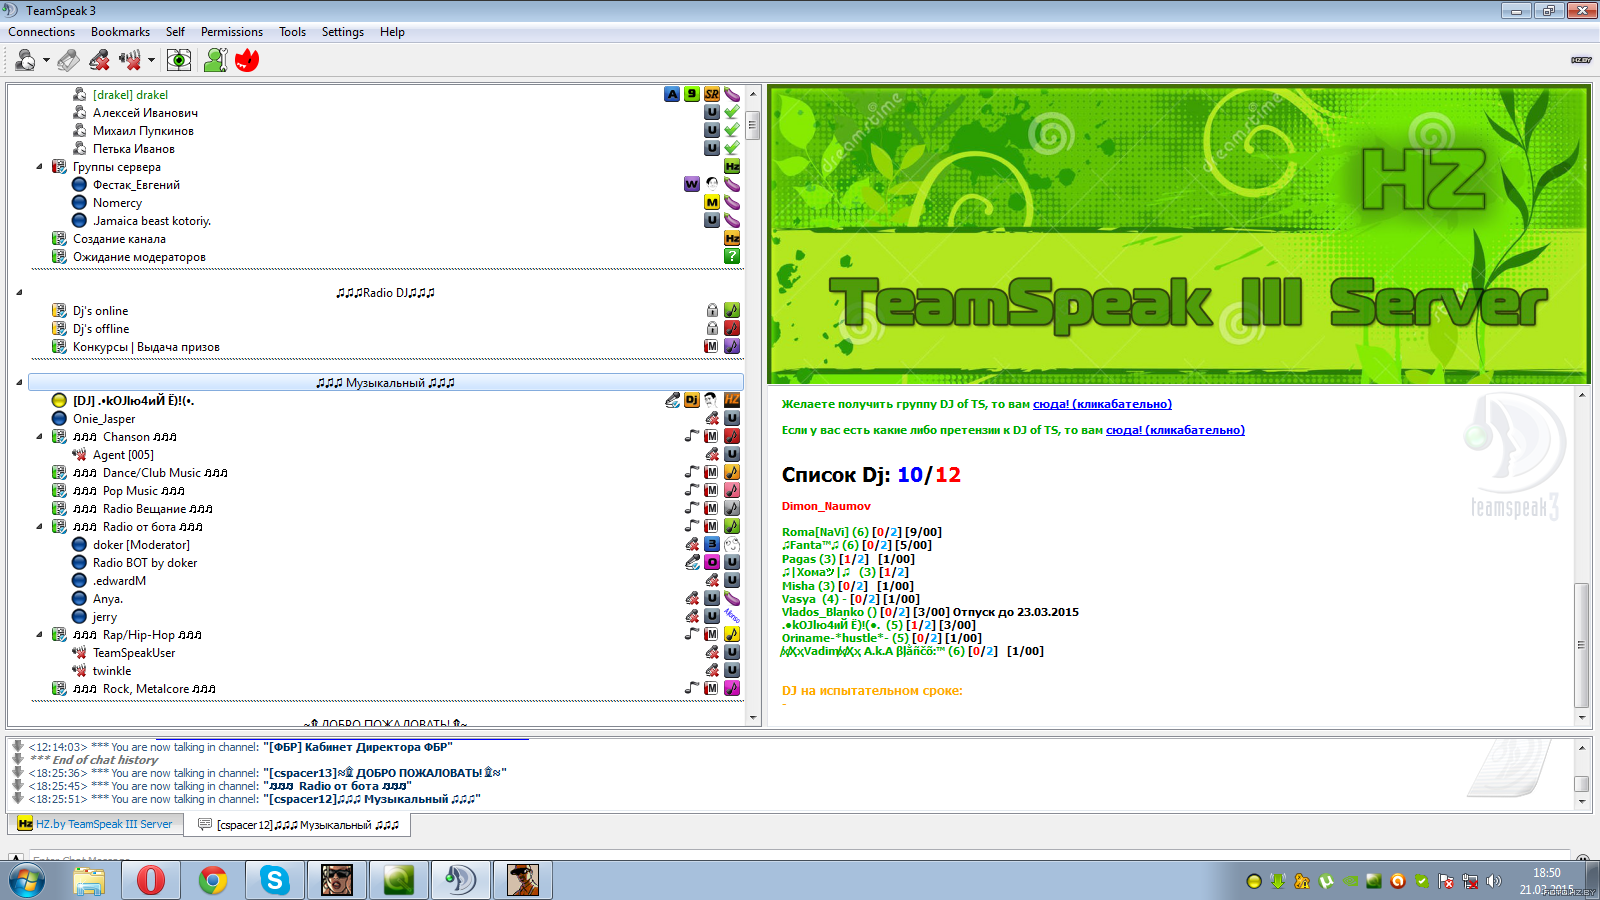The width and height of the screenshot is (1600, 900).
Task: Select user [drakel] drakel
Action: click(130, 95)
